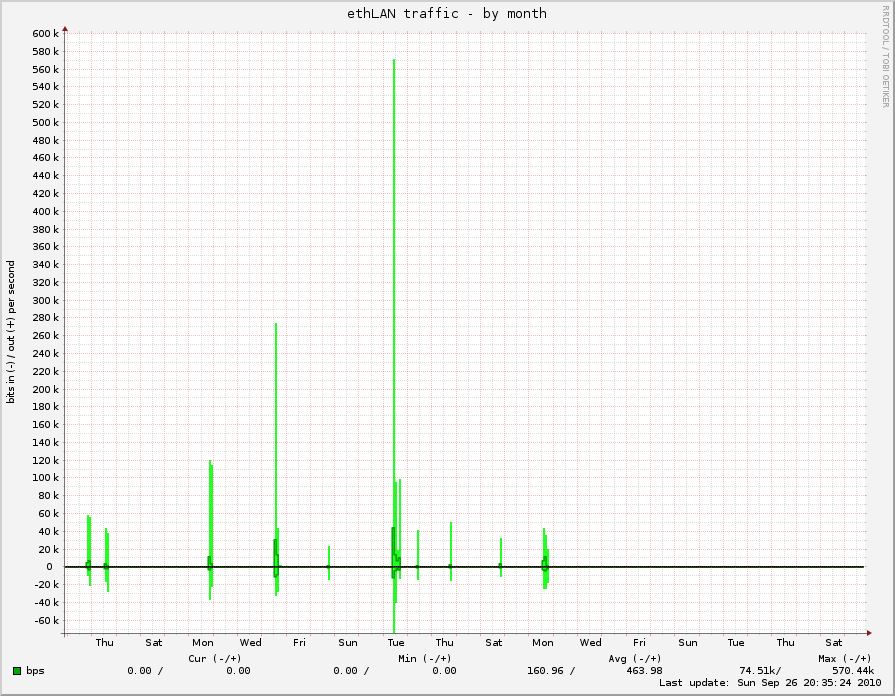
Task: Select the '600 k' y-axis tick label
Action: pos(46,34)
